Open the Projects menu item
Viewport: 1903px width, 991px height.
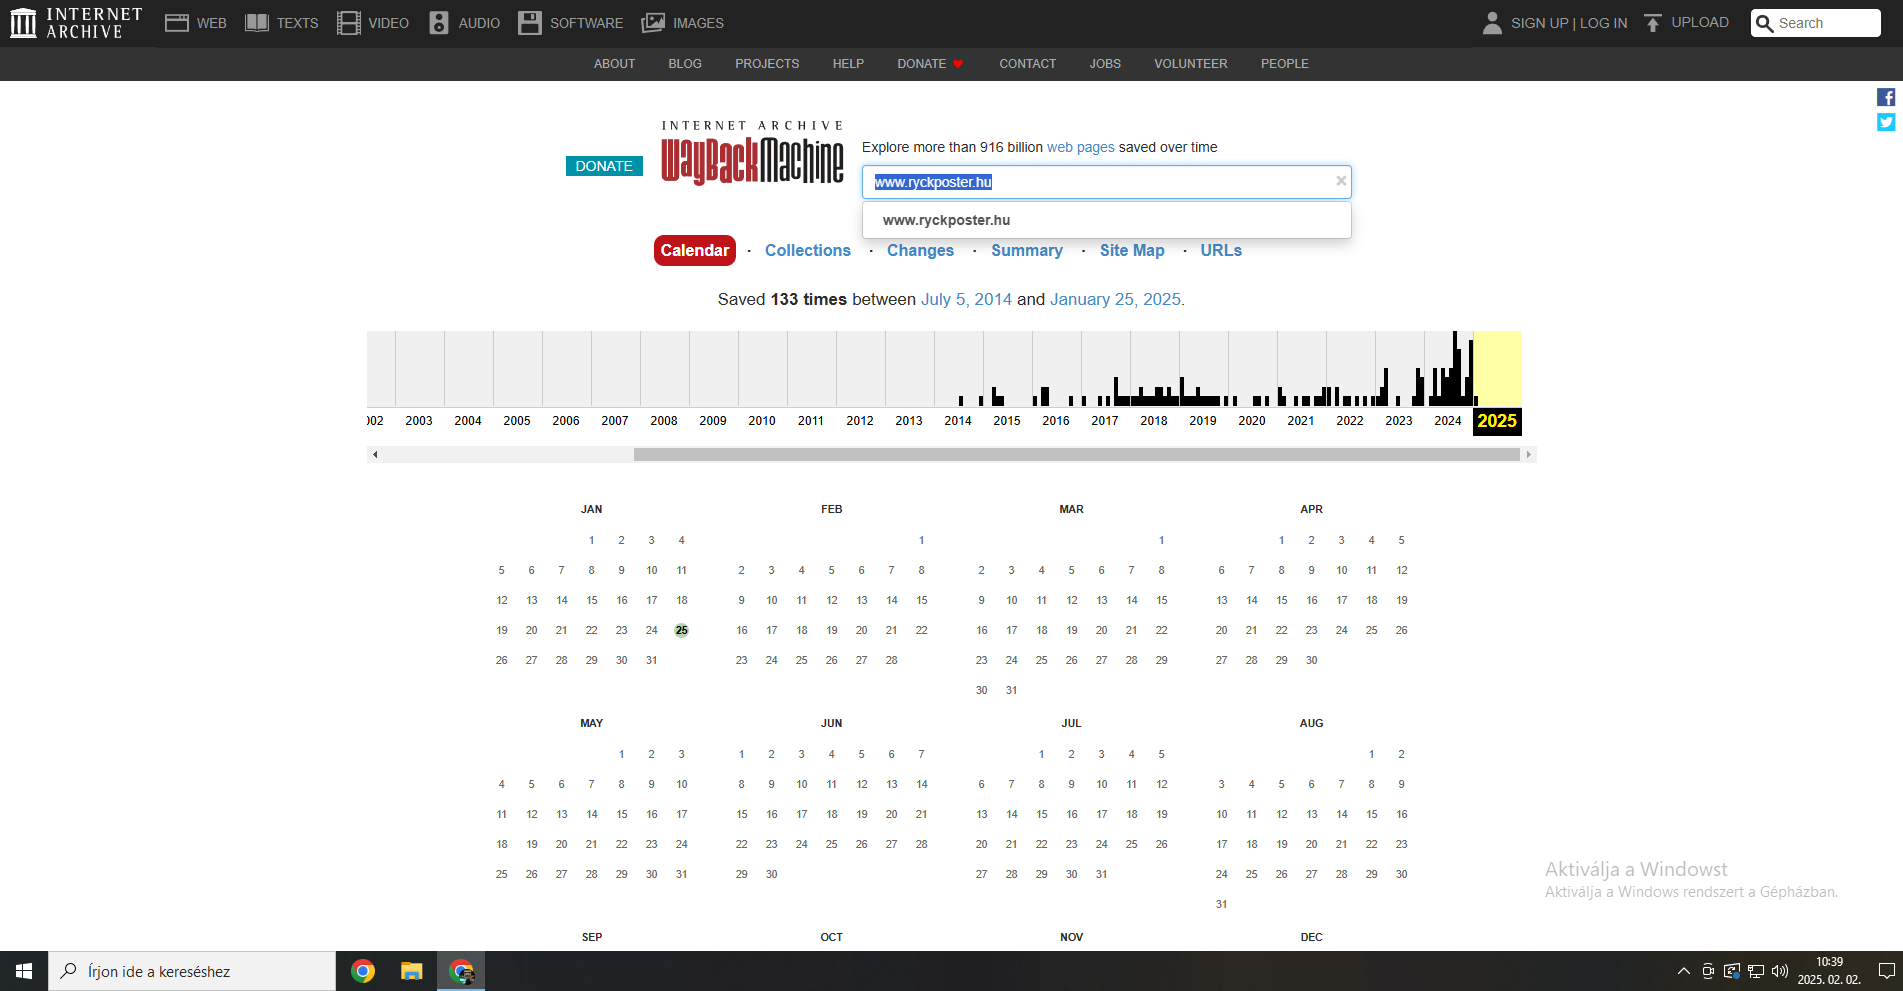(767, 63)
